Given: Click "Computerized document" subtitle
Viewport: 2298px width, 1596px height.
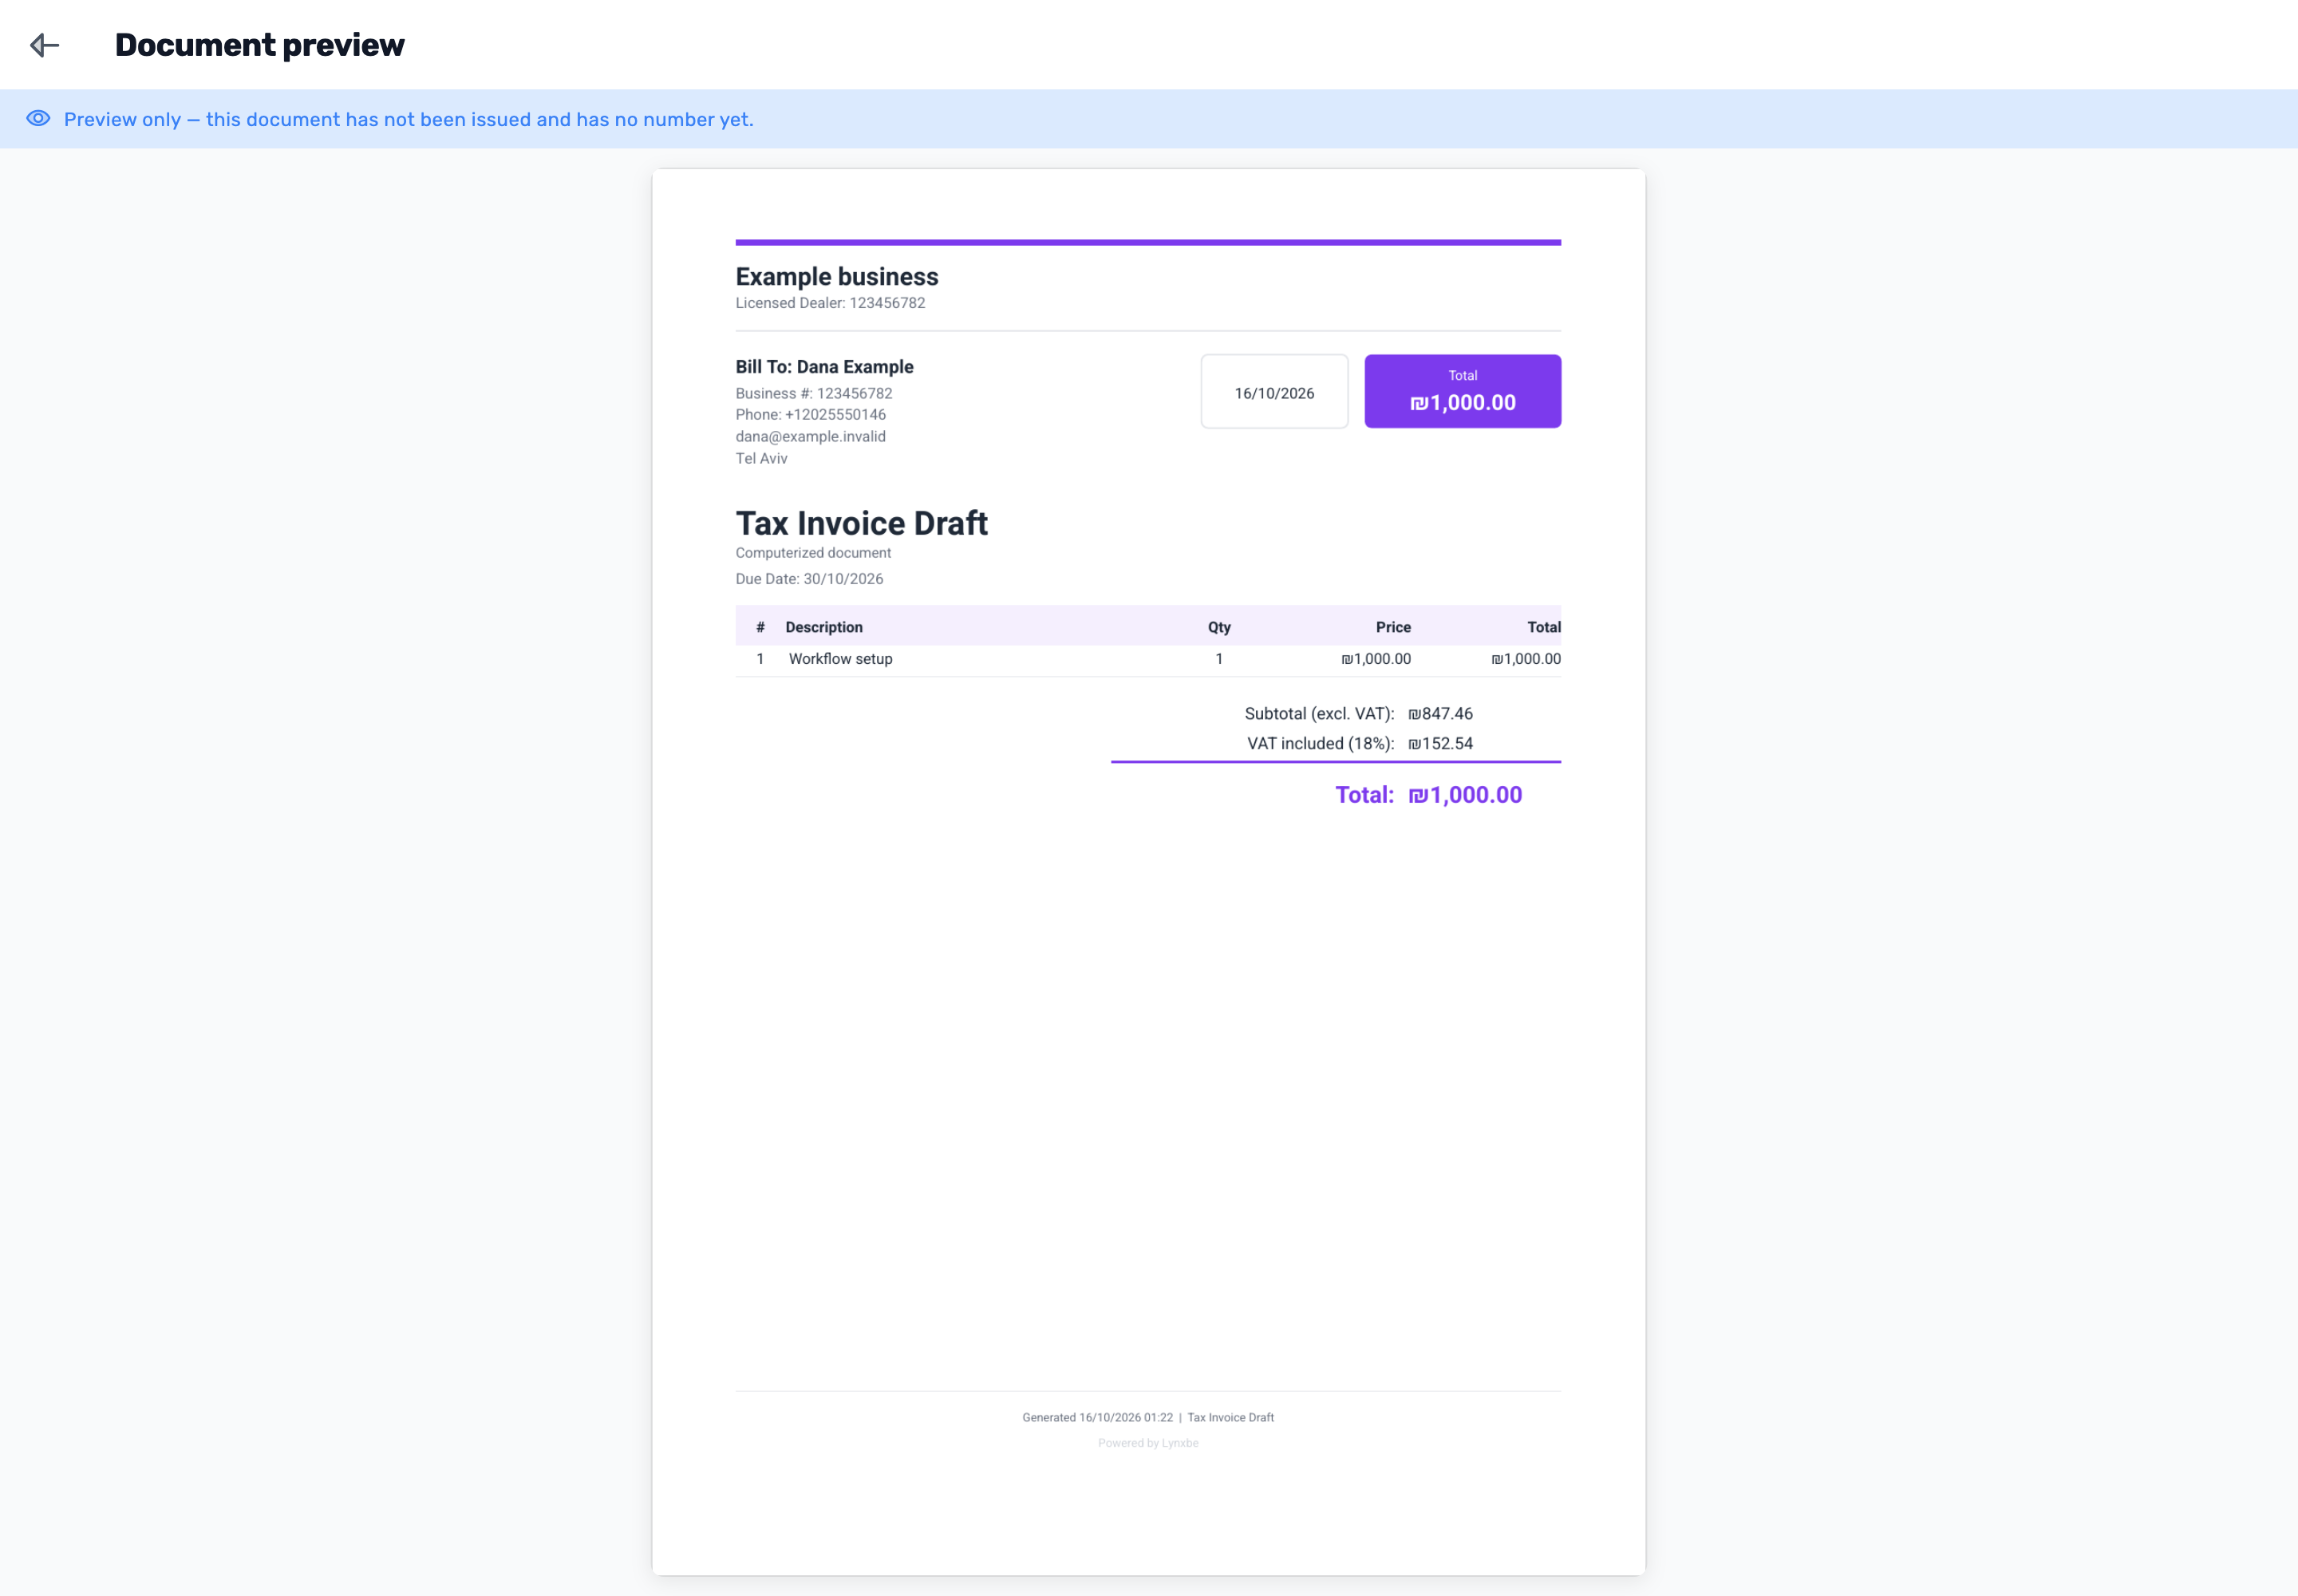Looking at the screenshot, I should (813, 553).
